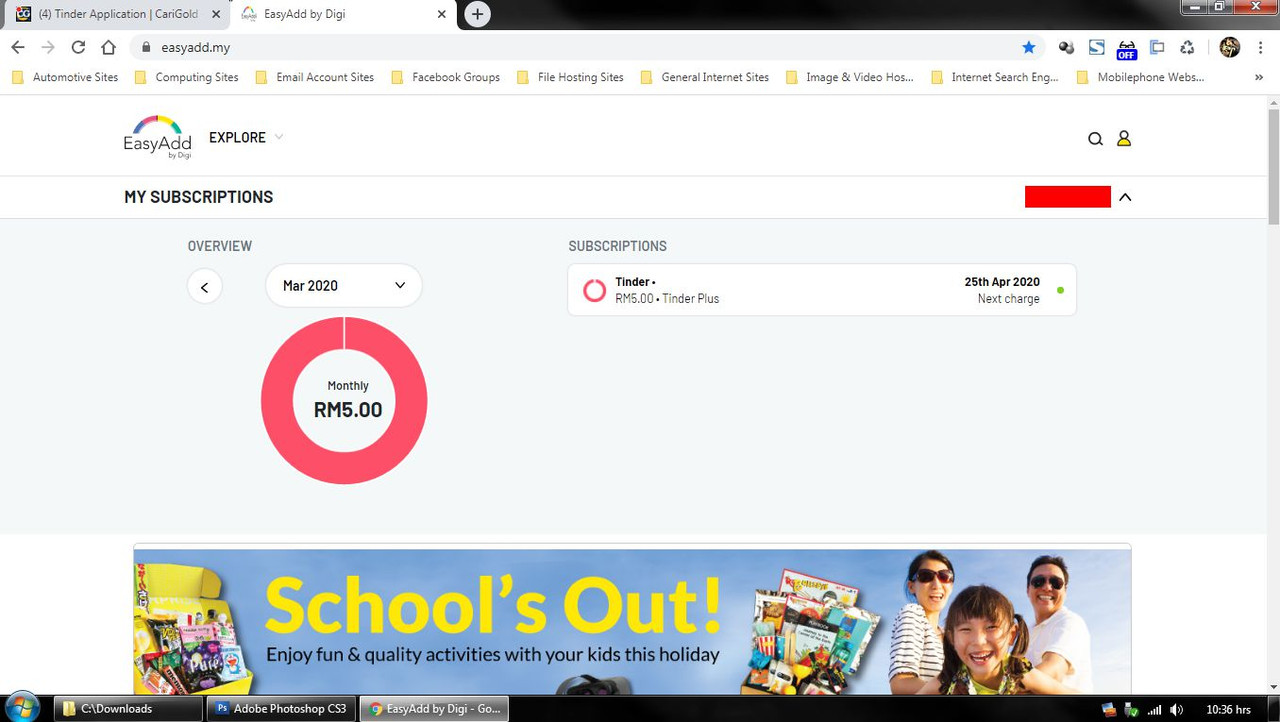Viewport: 1280px width, 722px height.
Task: Open Email Account Sites bookmark folder
Action: 315,77
